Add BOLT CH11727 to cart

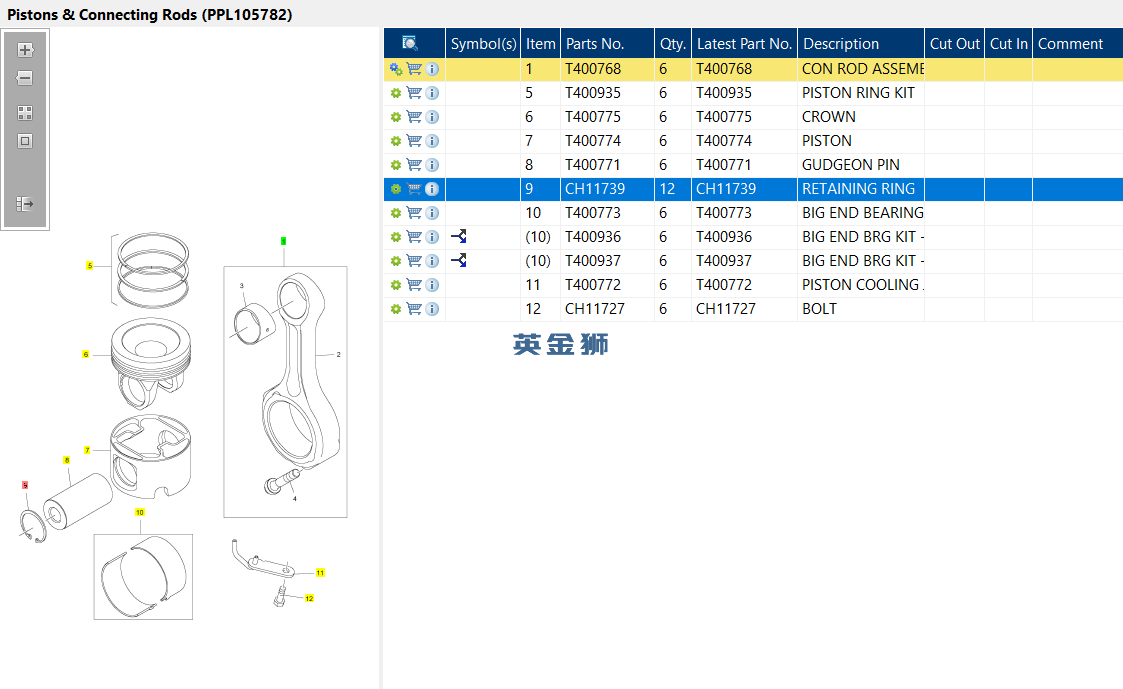[414, 309]
